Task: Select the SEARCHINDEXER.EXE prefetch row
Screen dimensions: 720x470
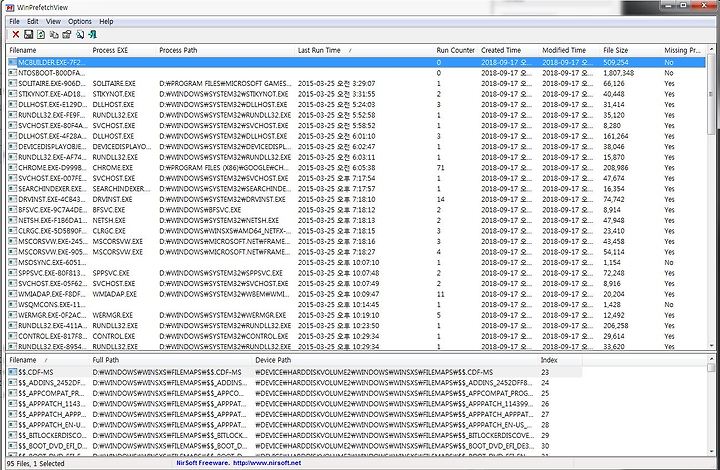Action: click(x=356, y=189)
